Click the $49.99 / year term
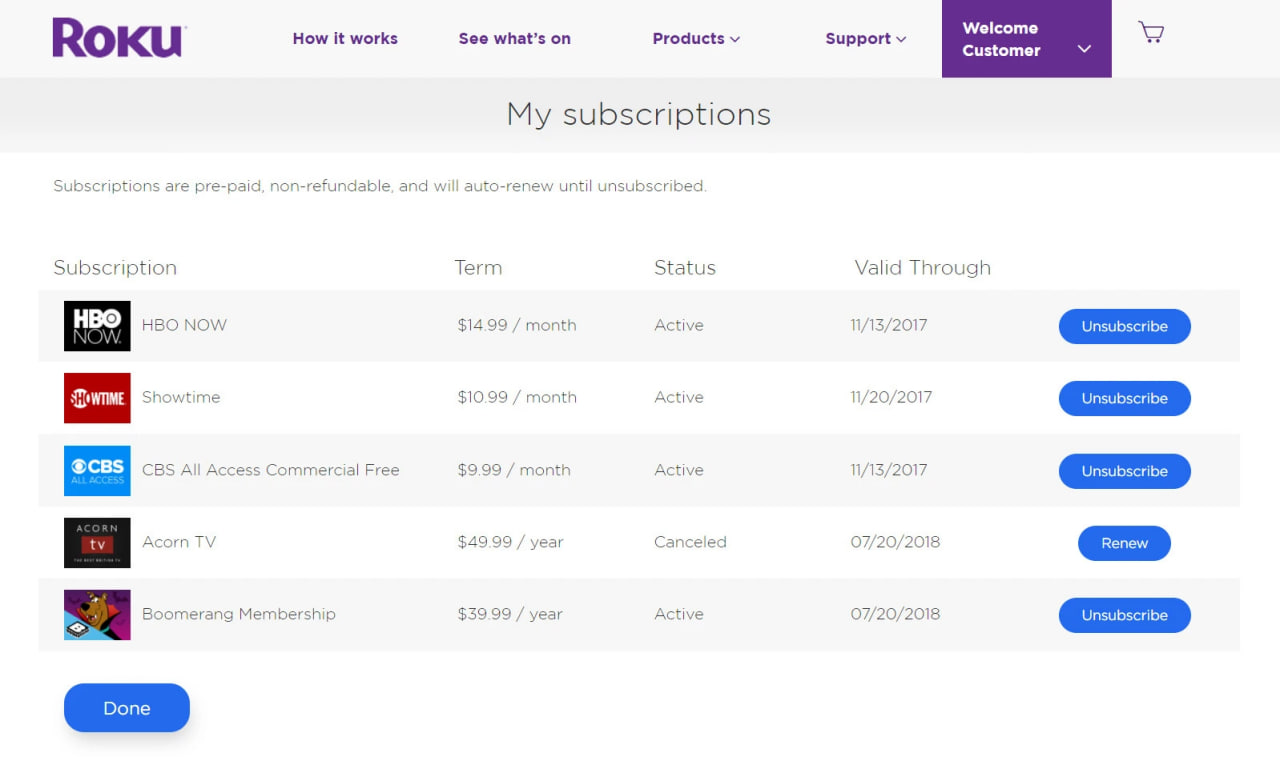 pyautogui.click(x=510, y=542)
